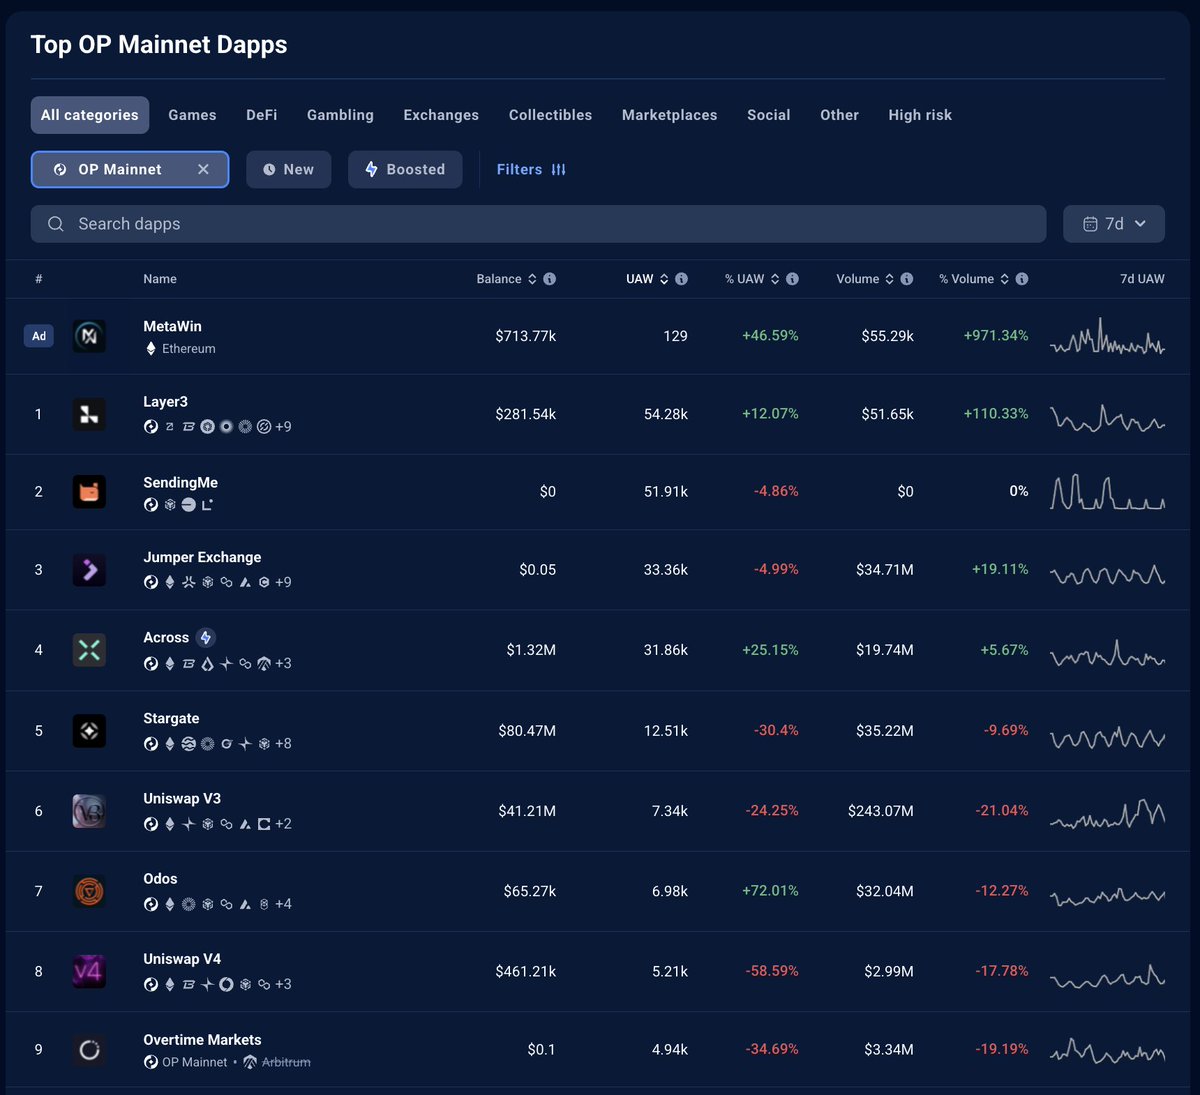Sort the table by % UAW
Image resolution: width=1200 pixels, height=1095 pixels.
752,279
